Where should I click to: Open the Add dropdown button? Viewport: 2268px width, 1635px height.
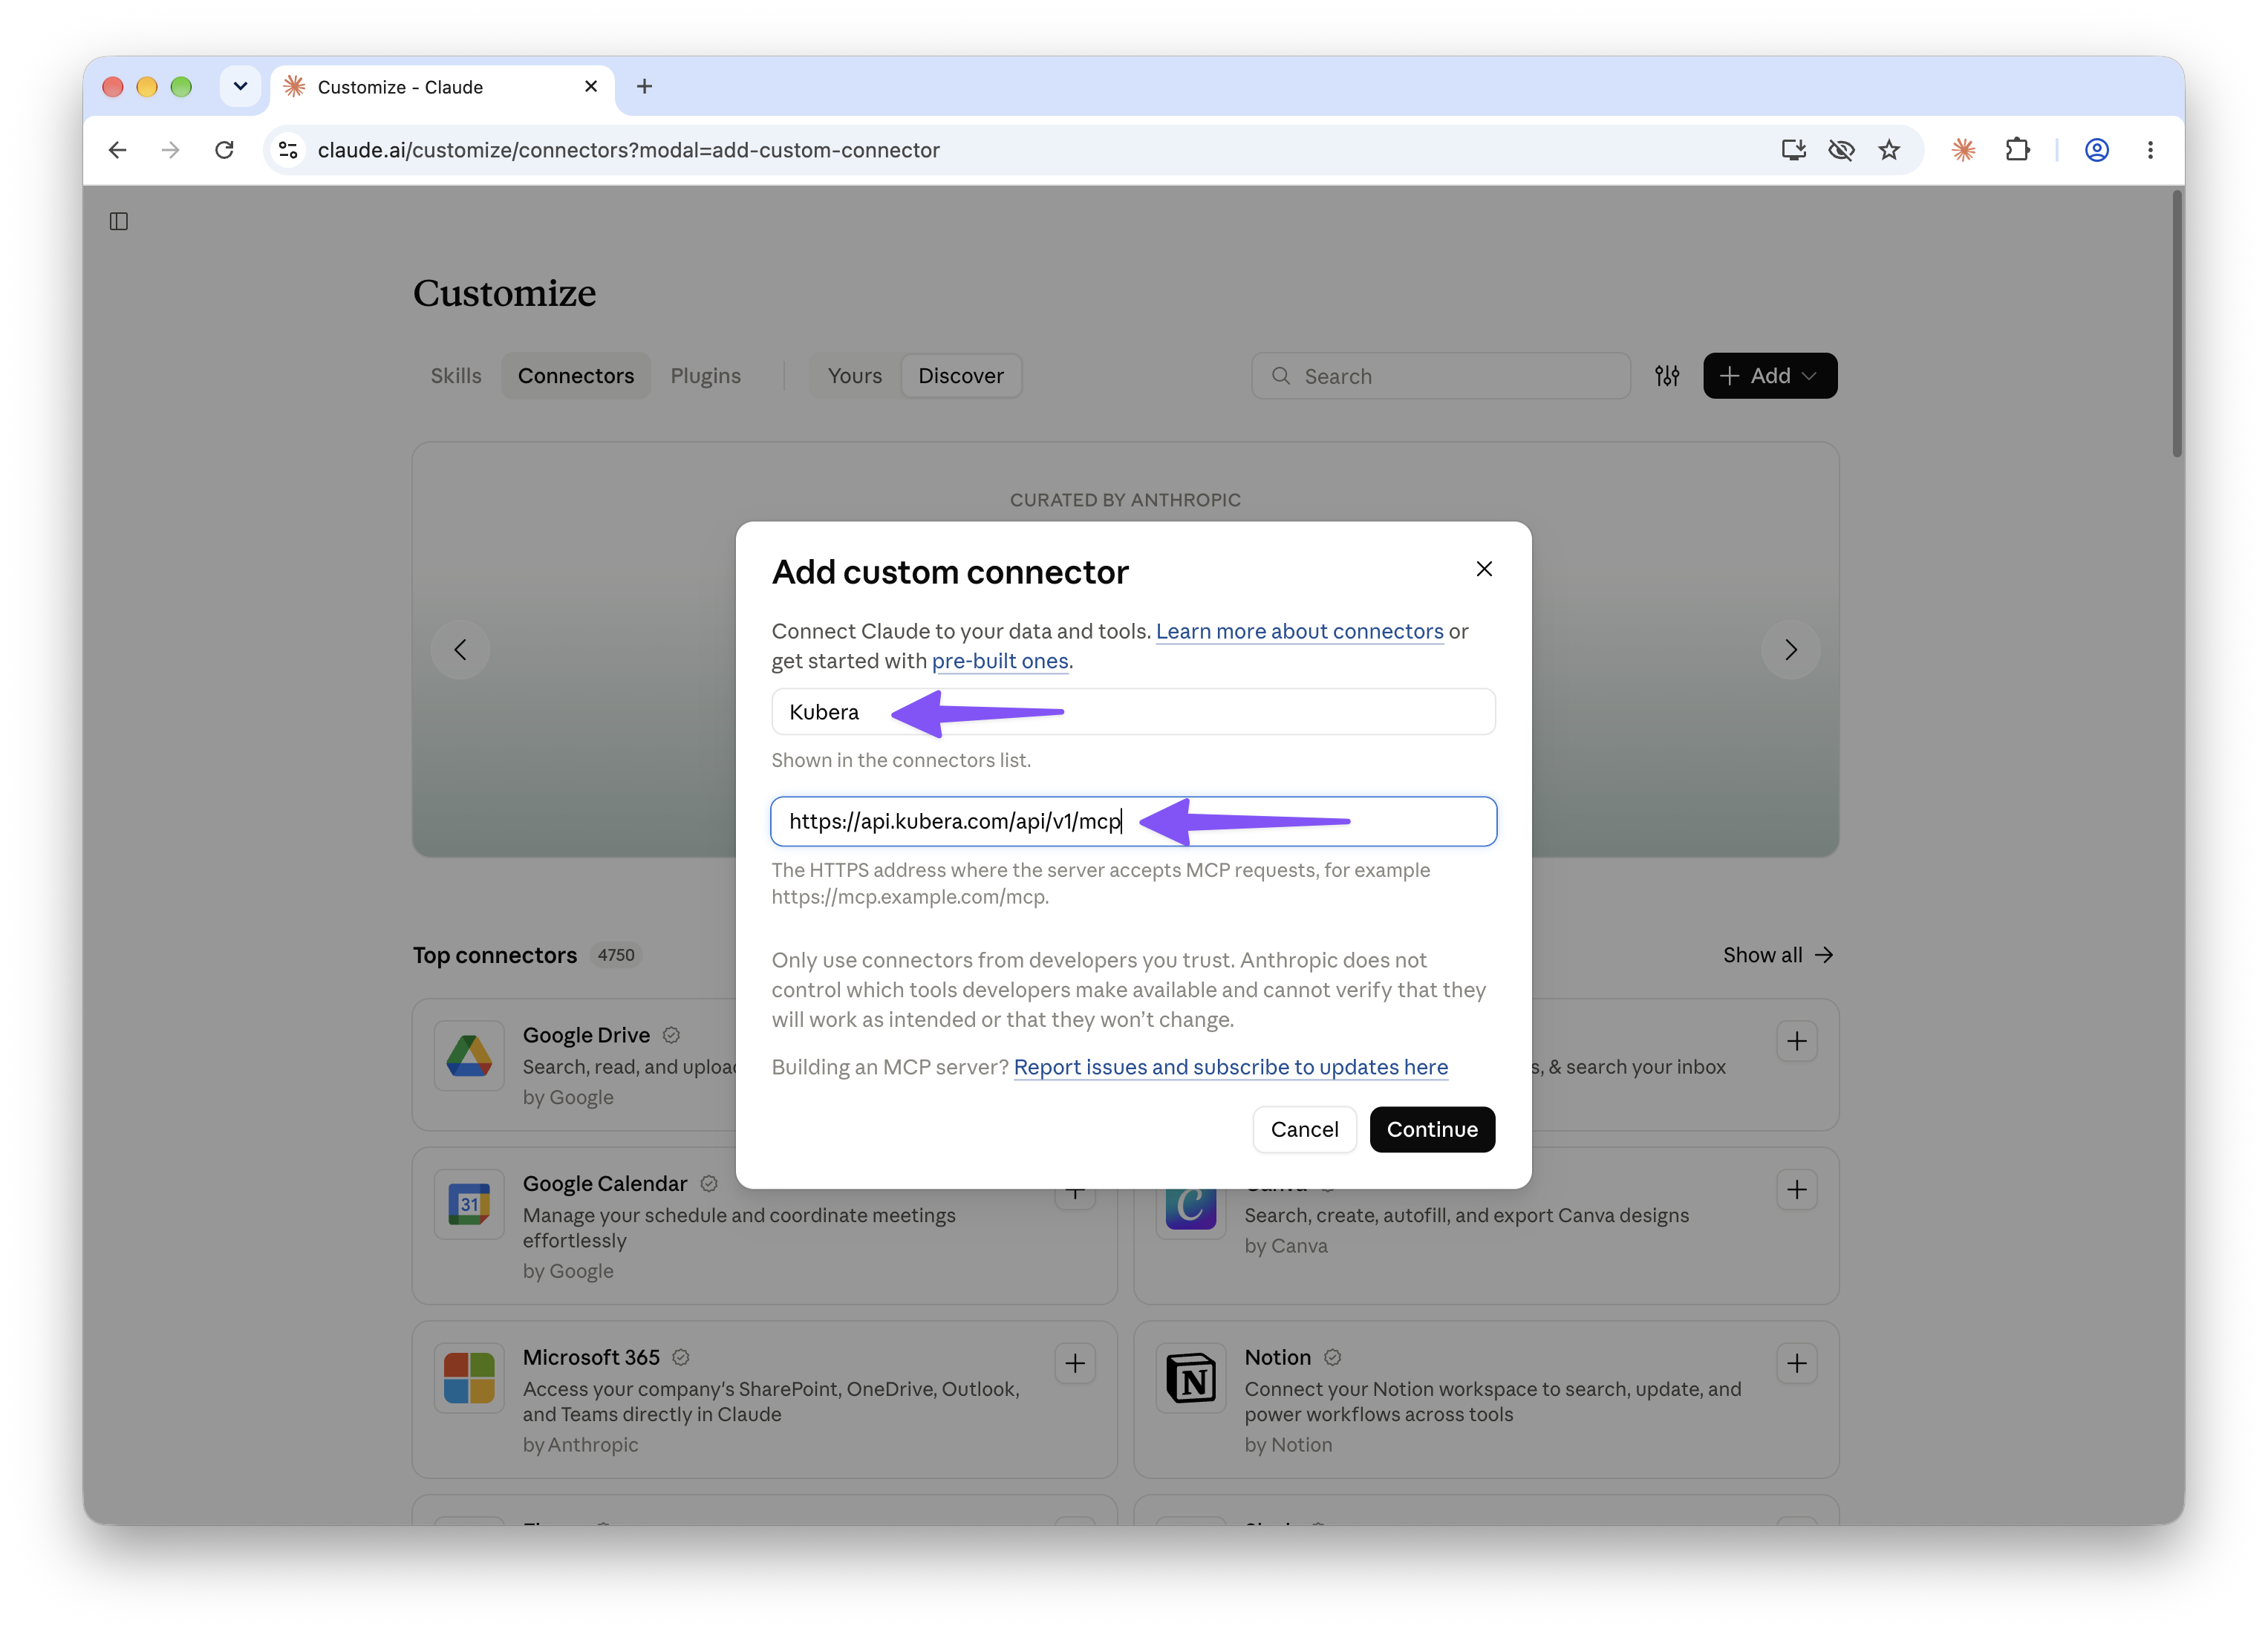1769,376
